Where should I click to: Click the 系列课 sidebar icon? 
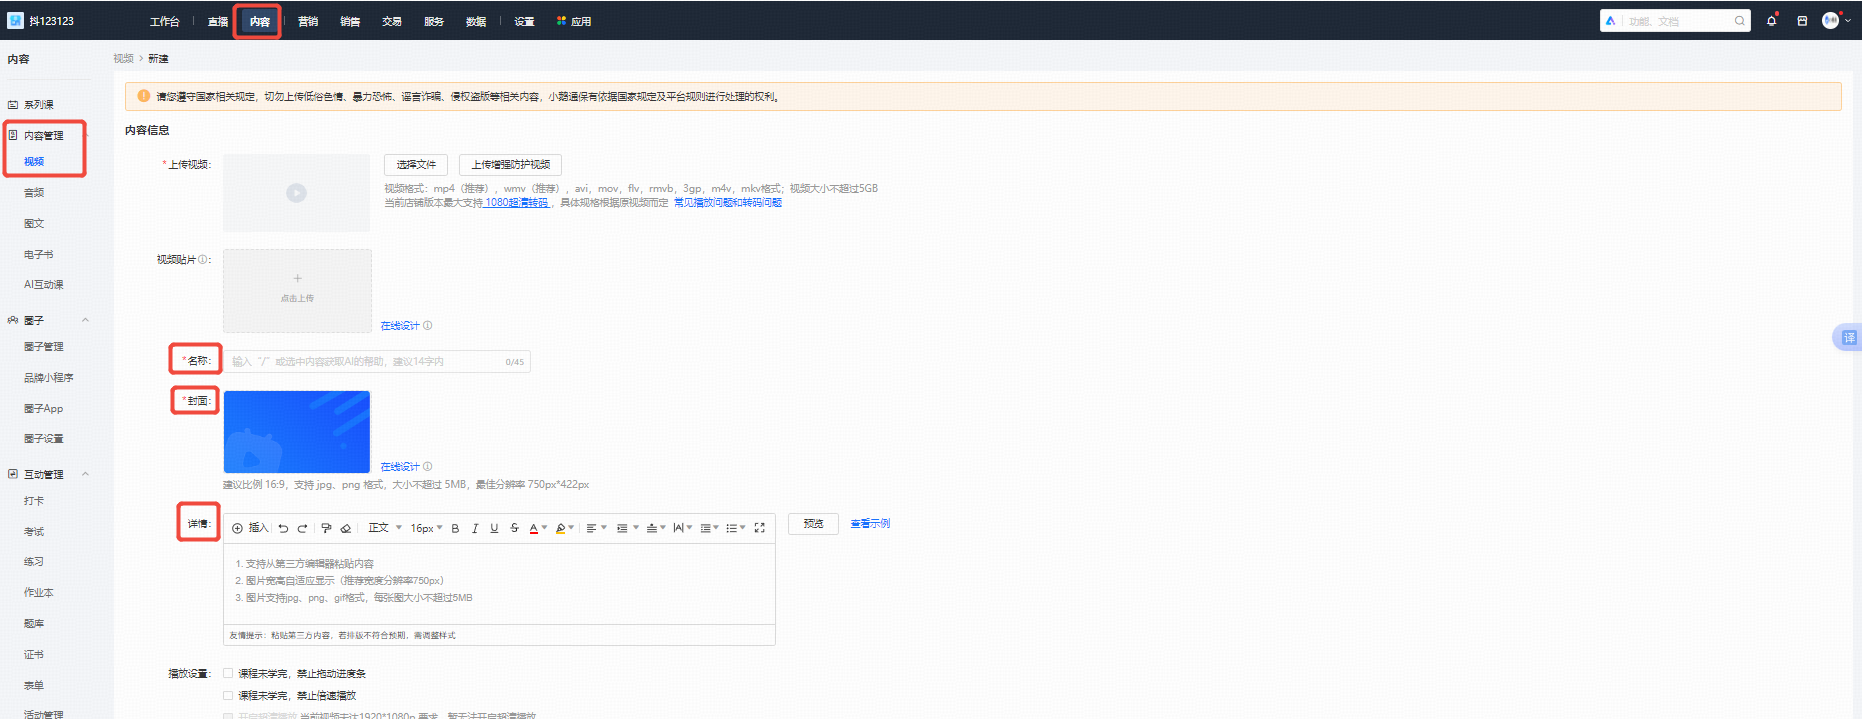13,104
